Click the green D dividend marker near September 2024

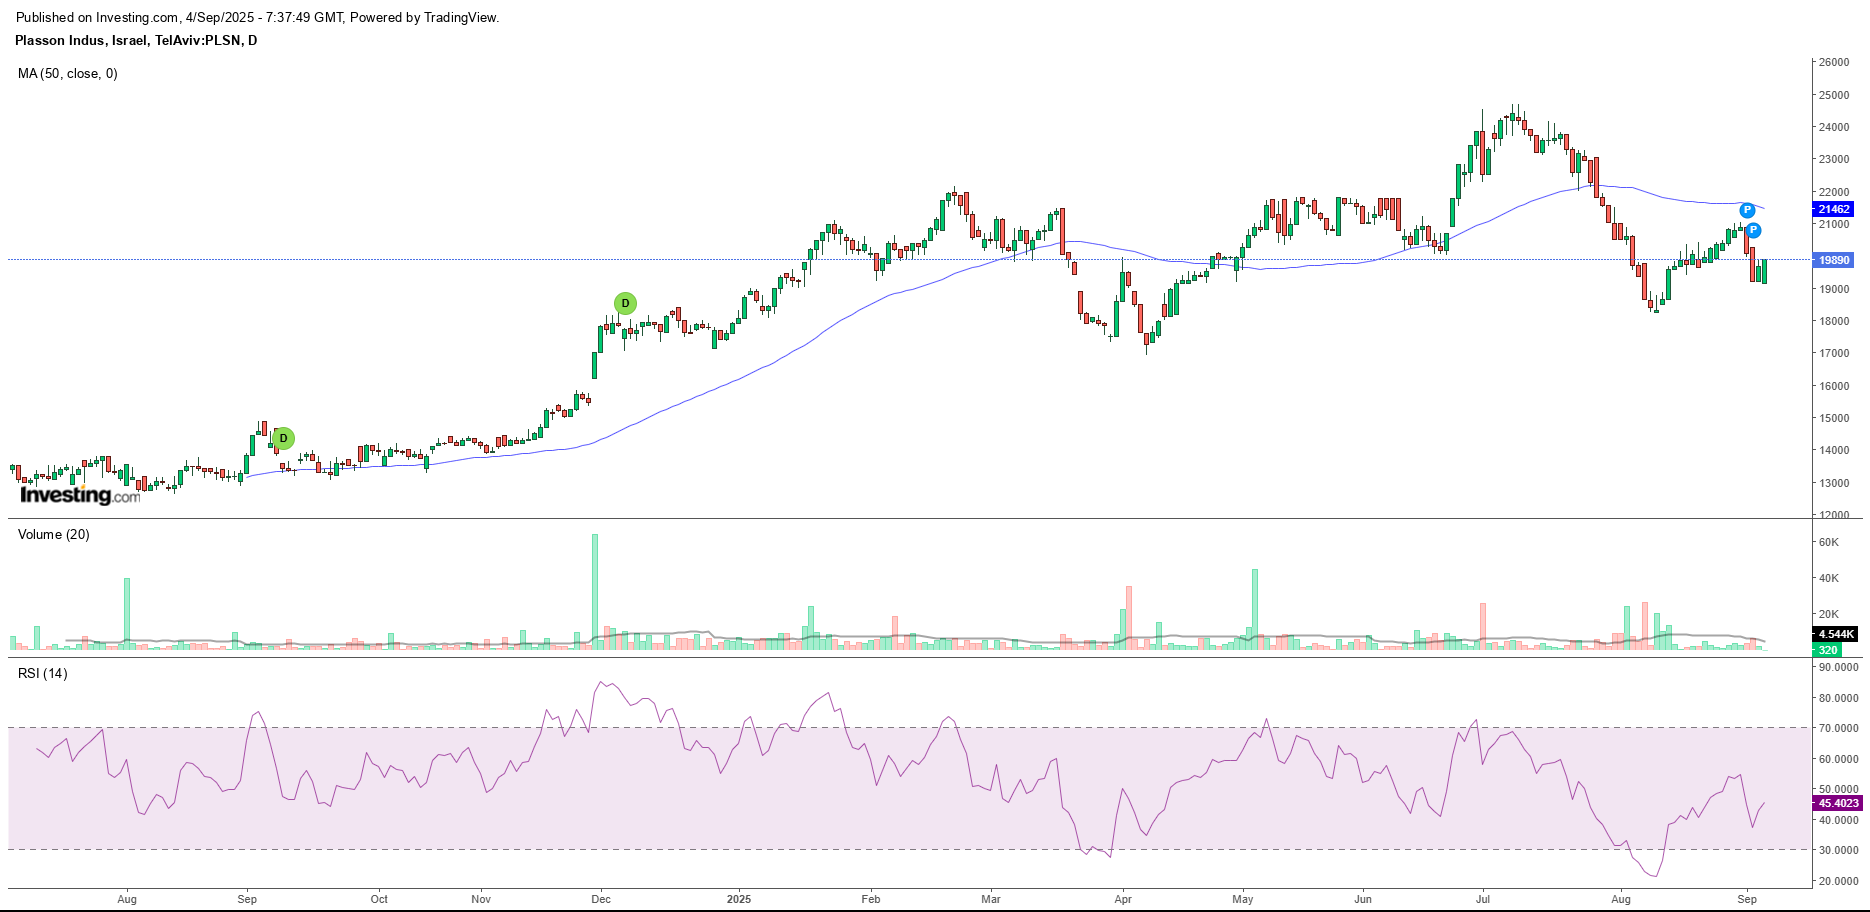click(x=283, y=438)
